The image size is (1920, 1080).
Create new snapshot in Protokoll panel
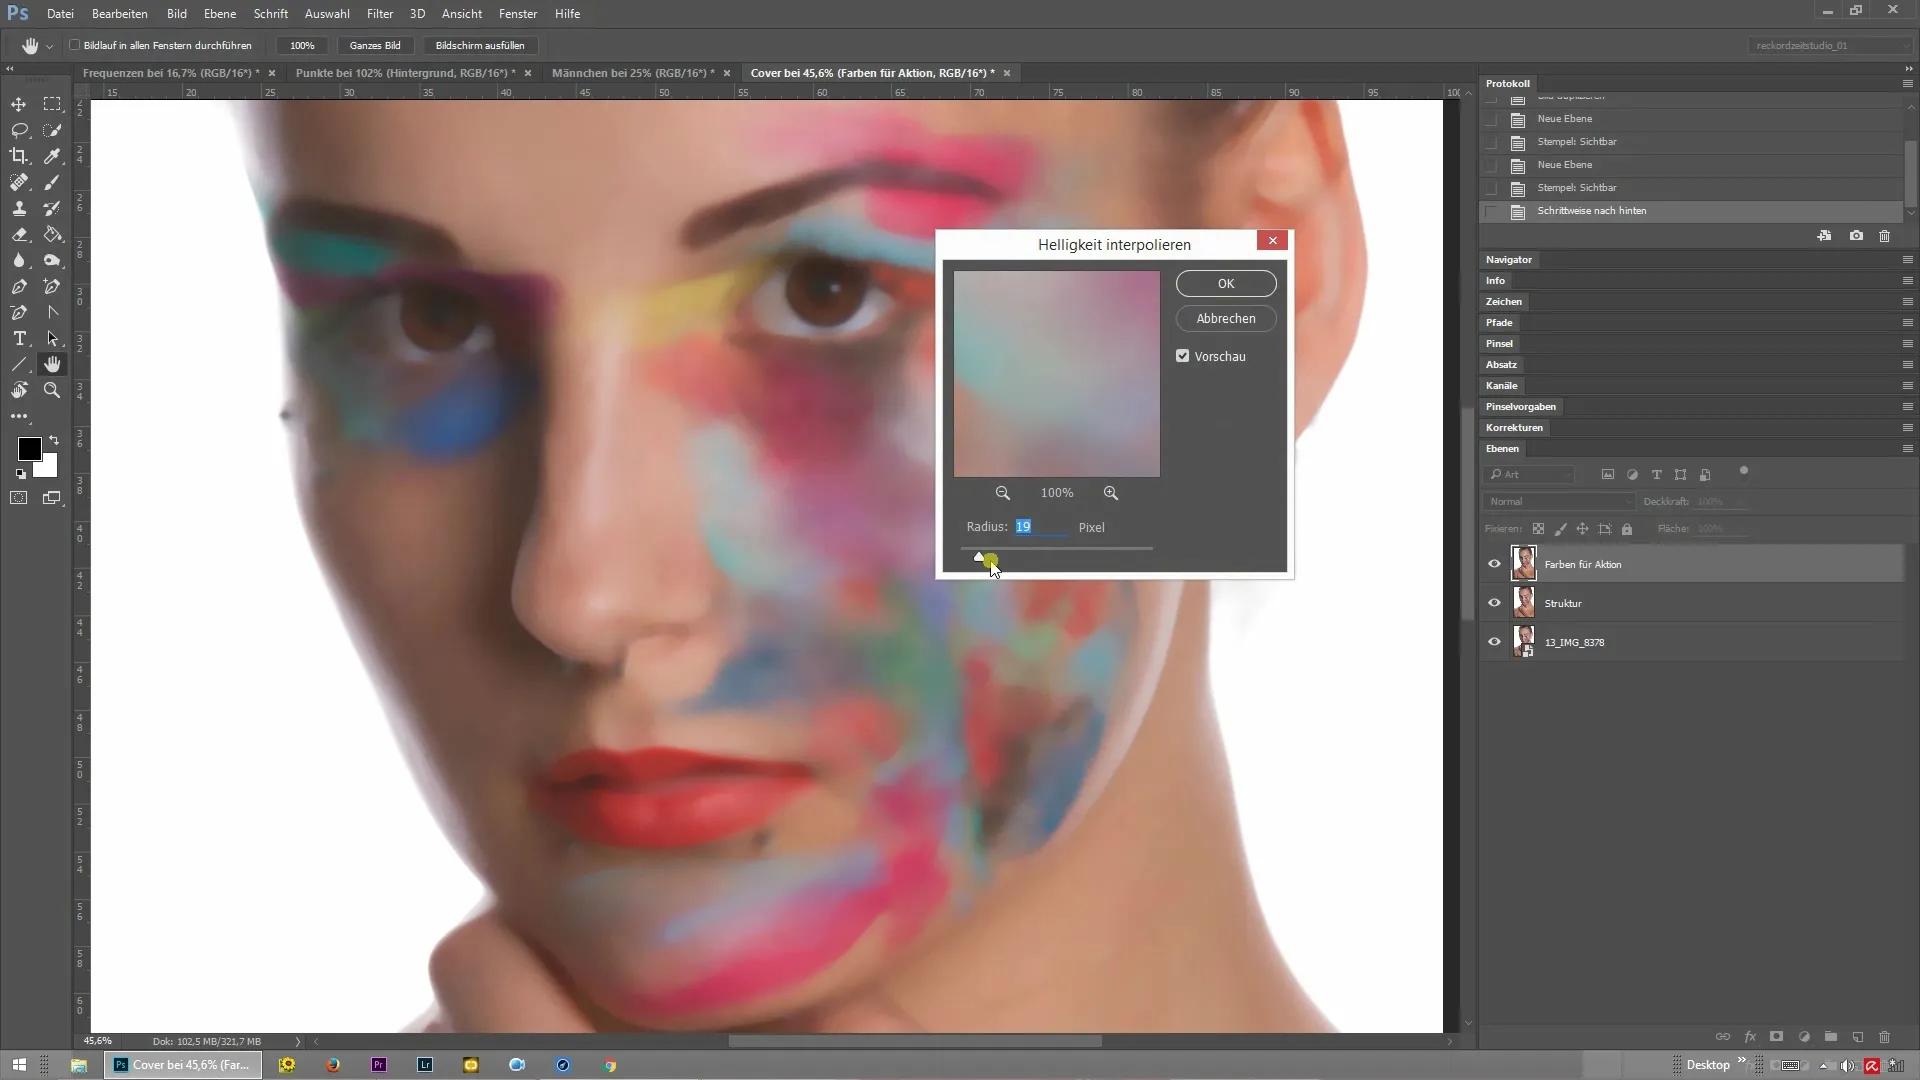(x=1856, y=236)
